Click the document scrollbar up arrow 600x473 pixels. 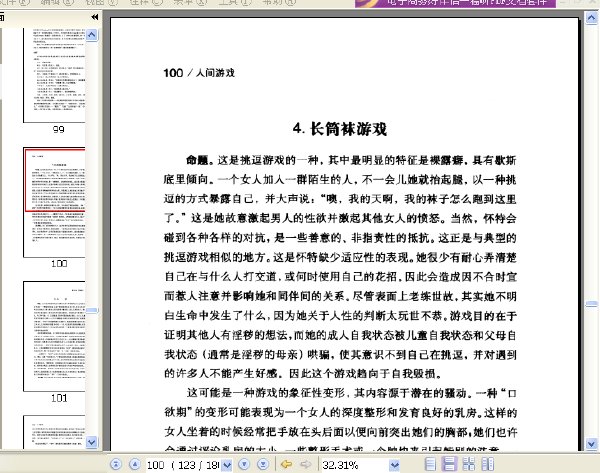tap(592, 18)
